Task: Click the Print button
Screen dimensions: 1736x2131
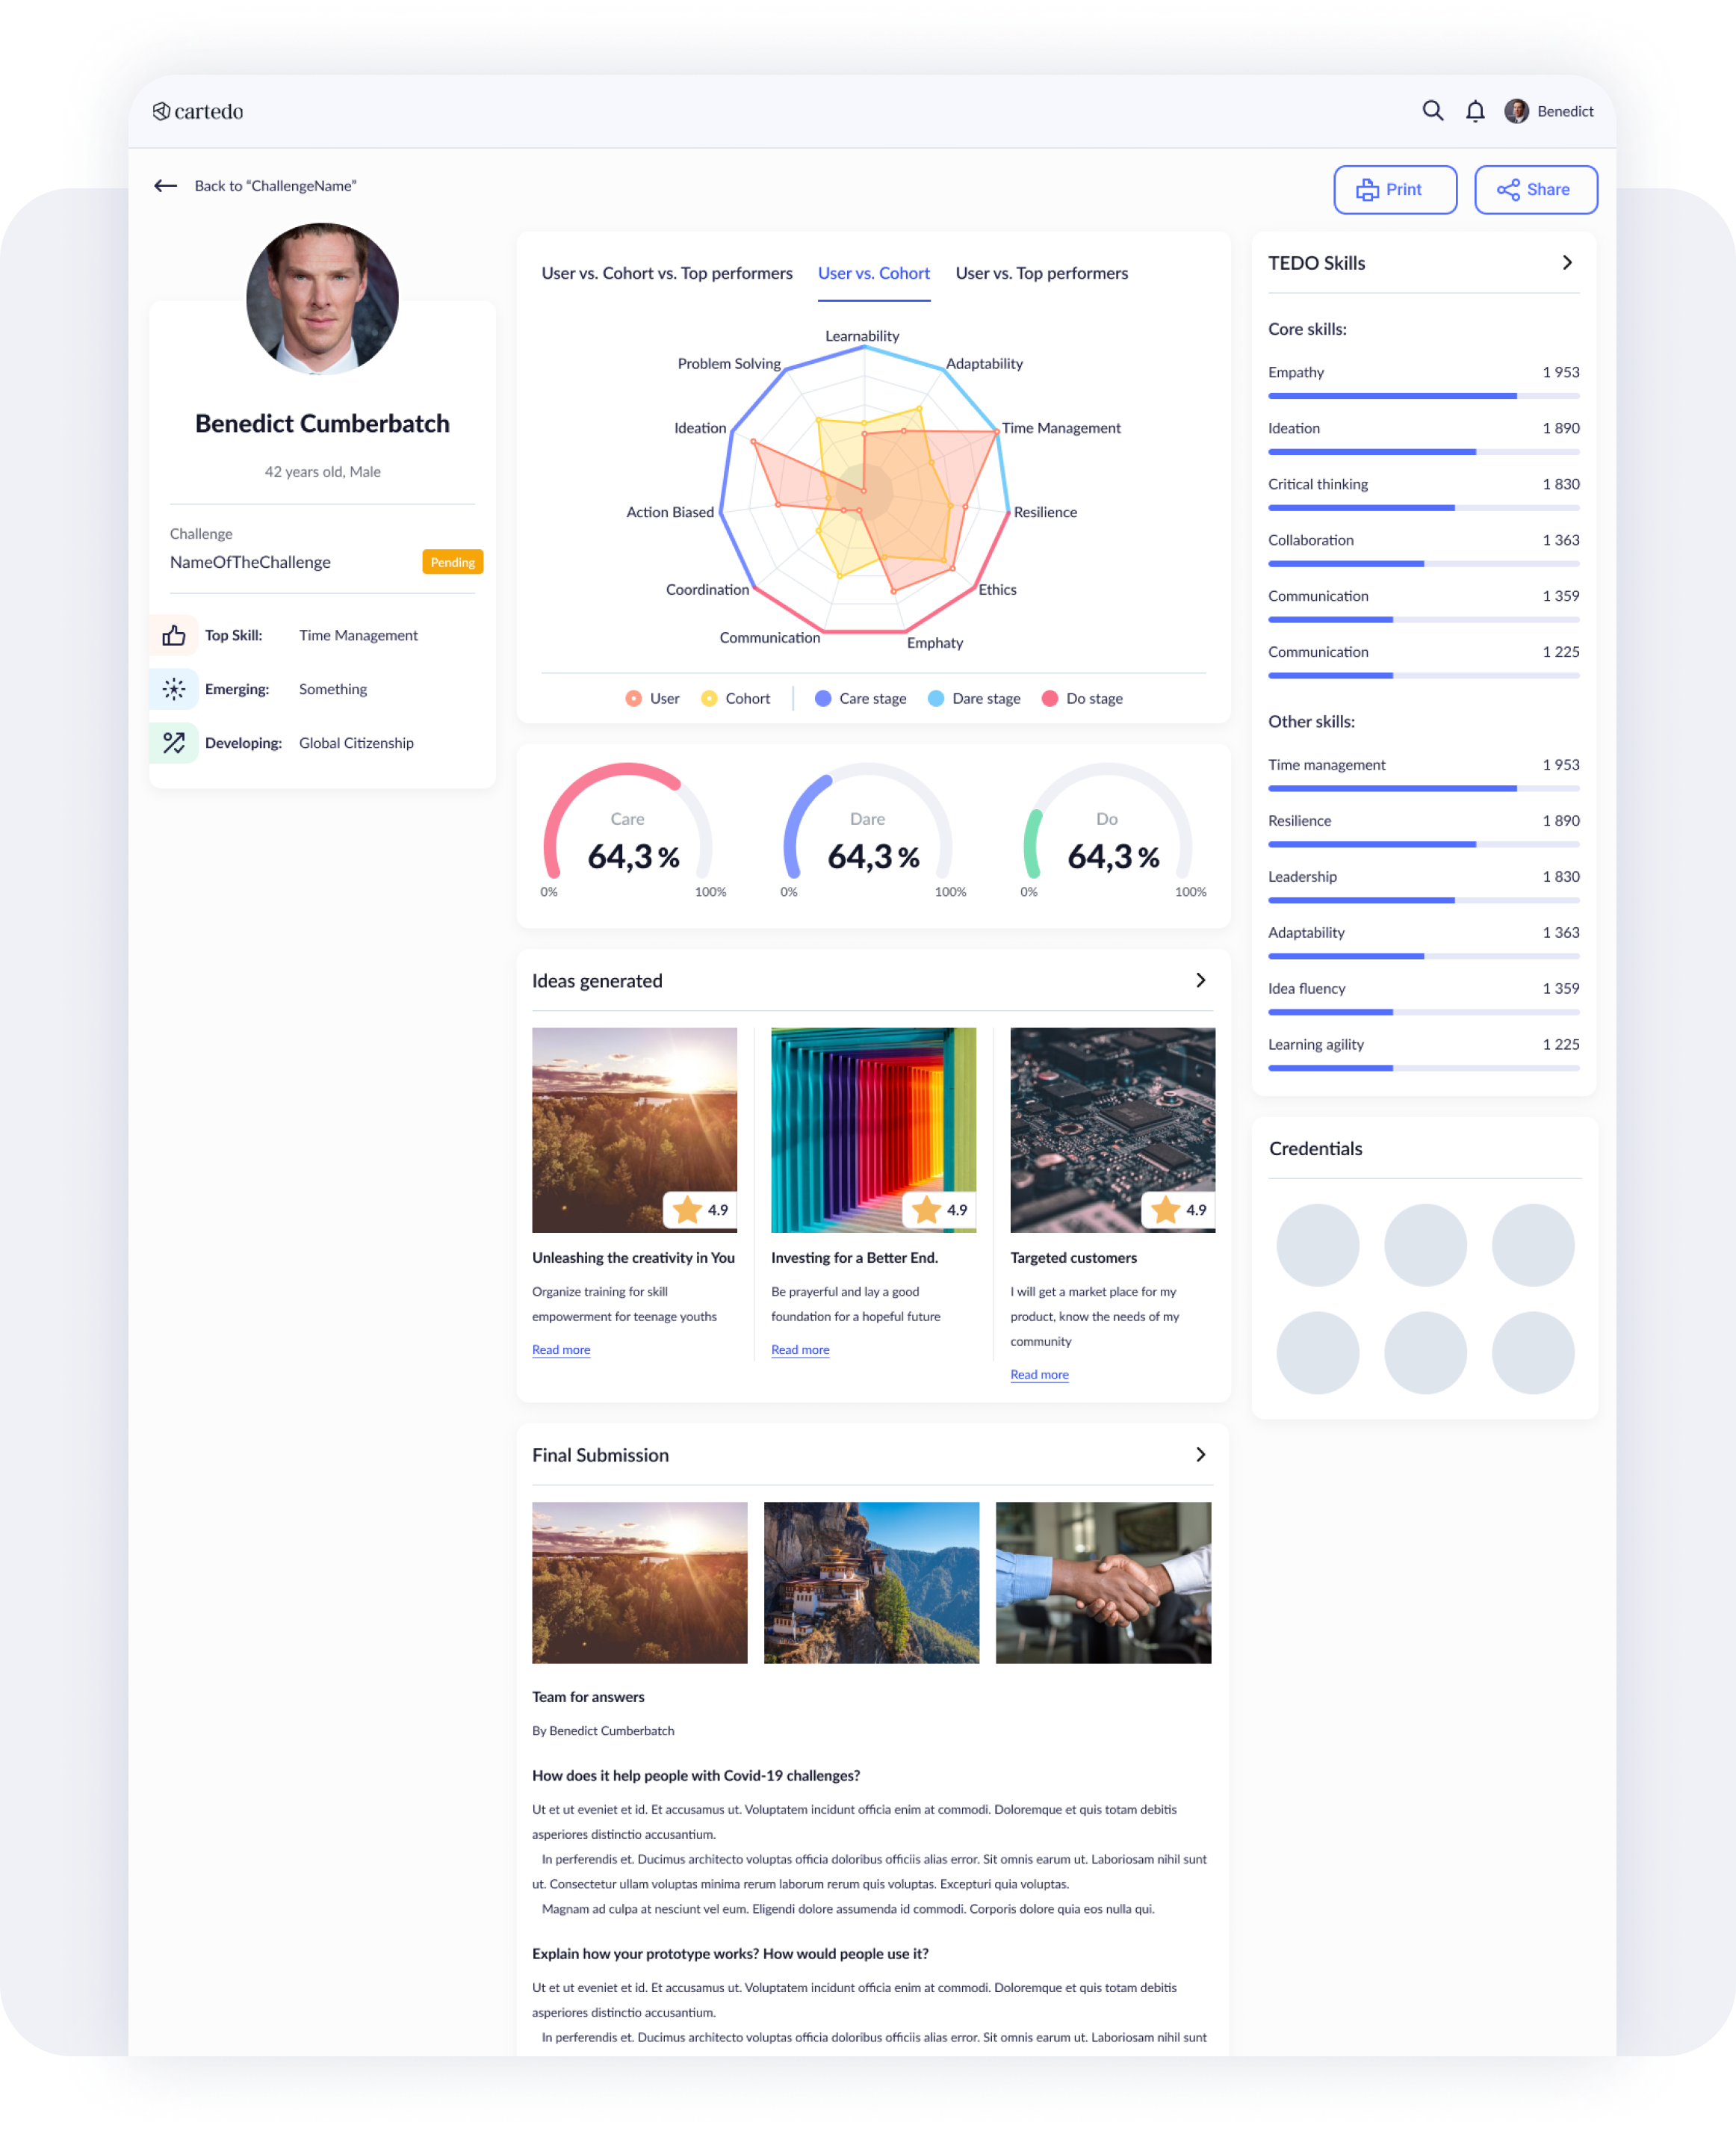Action: (1394, 190)
